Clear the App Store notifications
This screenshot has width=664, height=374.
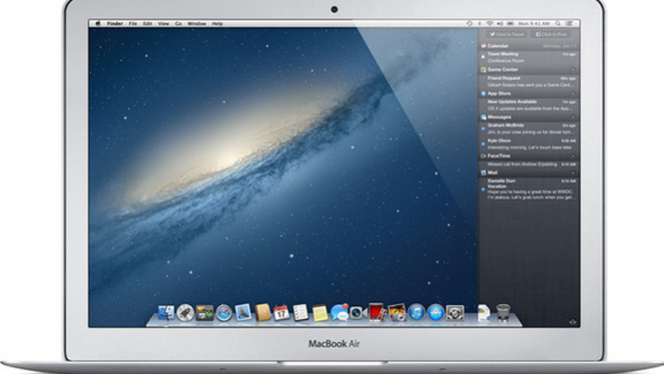(x=573, y=93)
